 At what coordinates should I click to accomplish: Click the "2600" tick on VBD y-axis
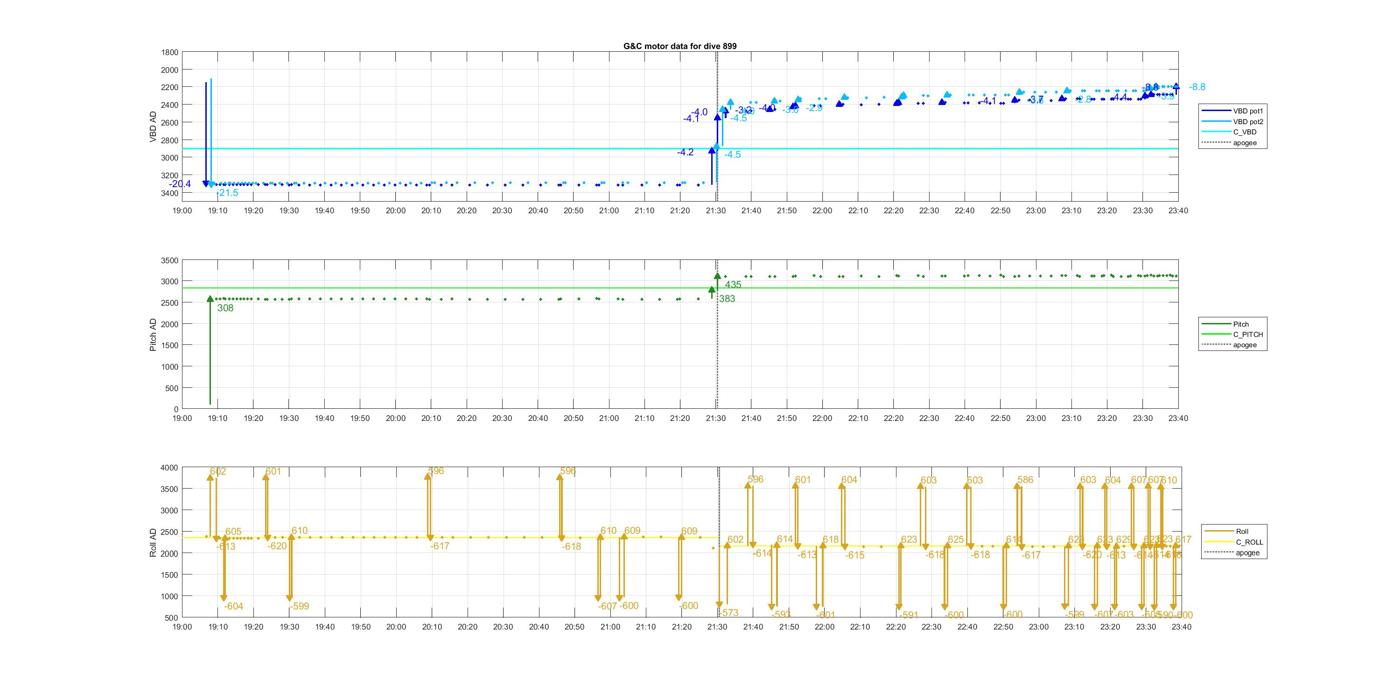[x=170, y=123]
